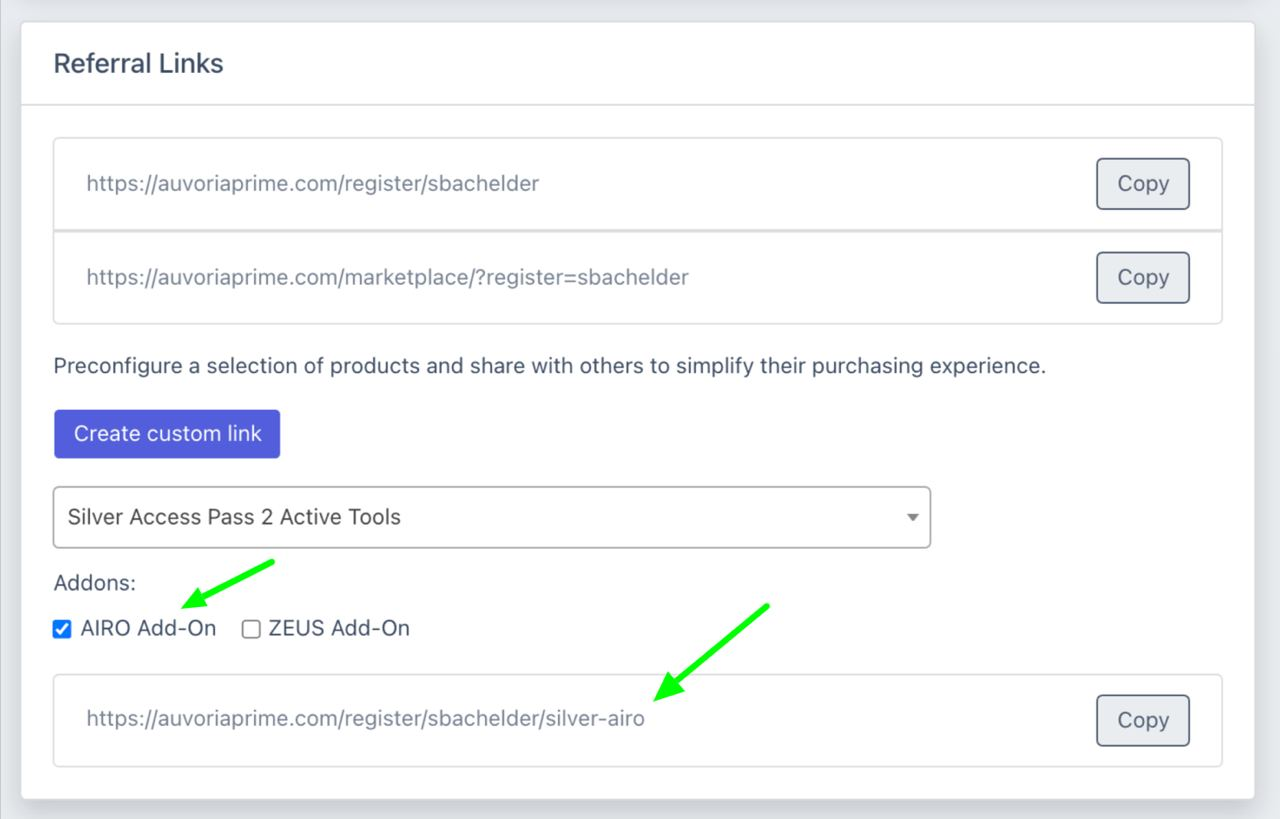Screen dimensions: 1280x819
Task: Copy the silver-airo custom link
Action: click(x=1142, y=720)
